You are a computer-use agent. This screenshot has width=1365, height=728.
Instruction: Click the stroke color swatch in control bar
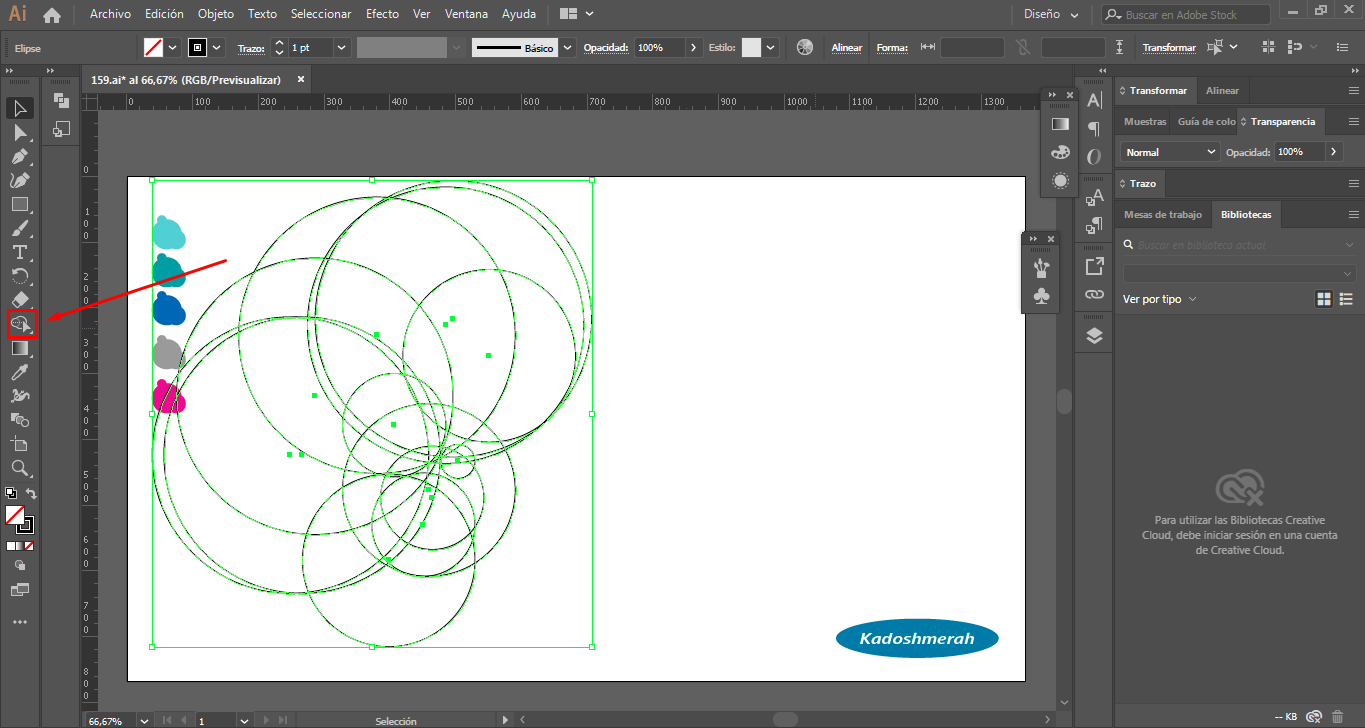[198, 47]
